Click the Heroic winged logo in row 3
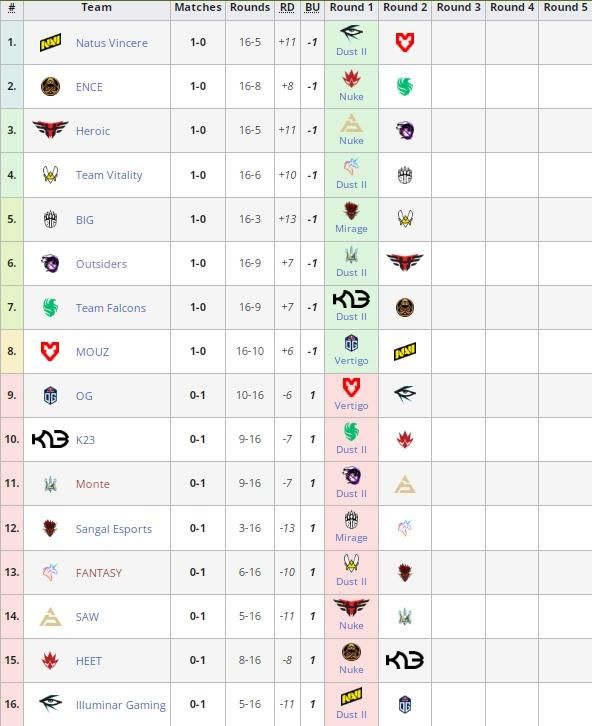592x726 pixels. point(50,130)
